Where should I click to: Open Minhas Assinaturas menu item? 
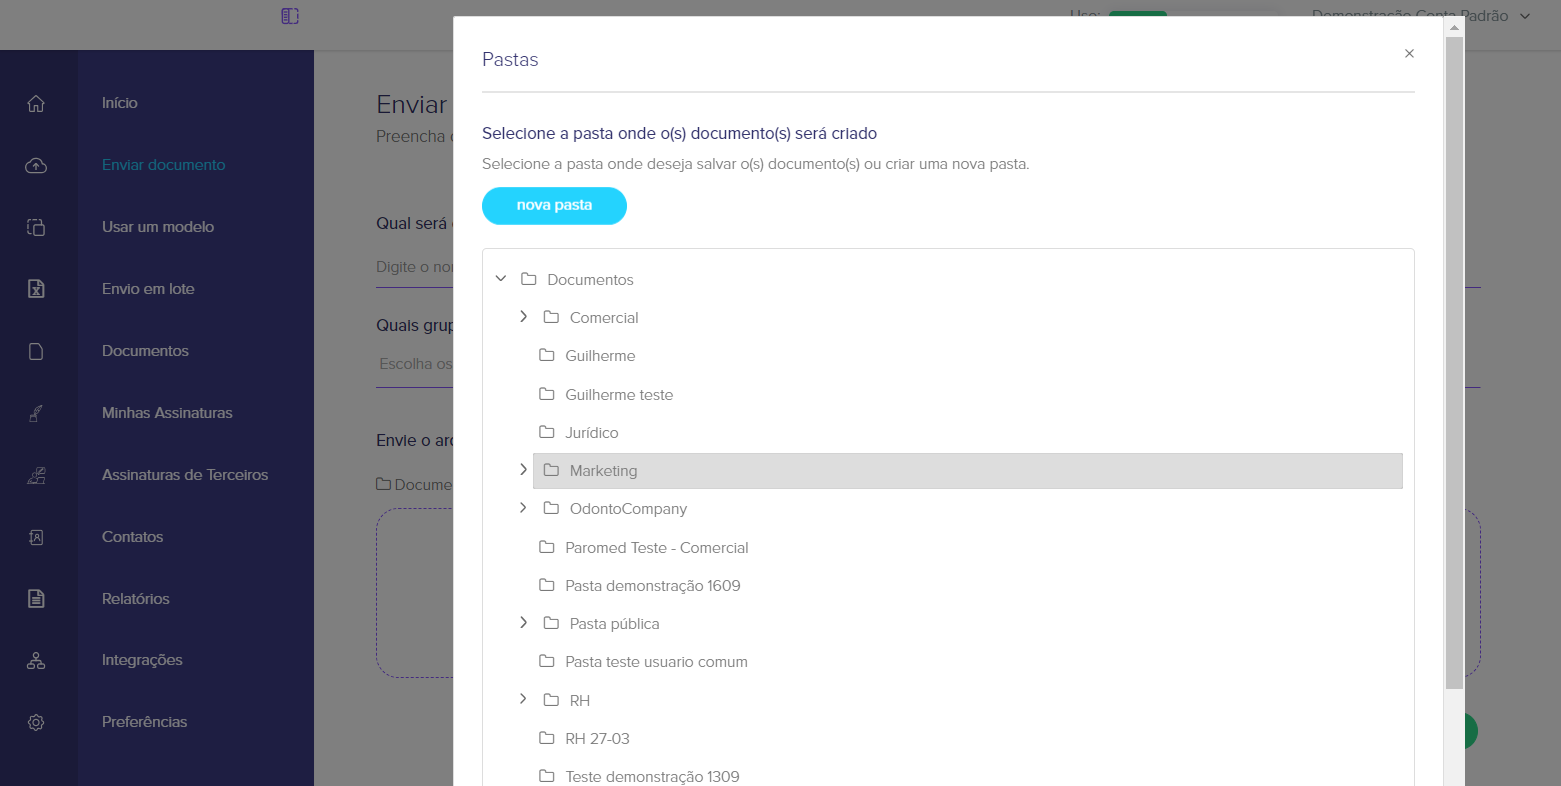point(167,413)
